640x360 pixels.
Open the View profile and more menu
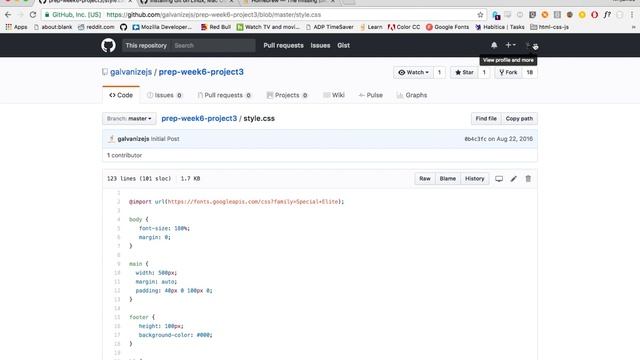(x=531, y=45)
